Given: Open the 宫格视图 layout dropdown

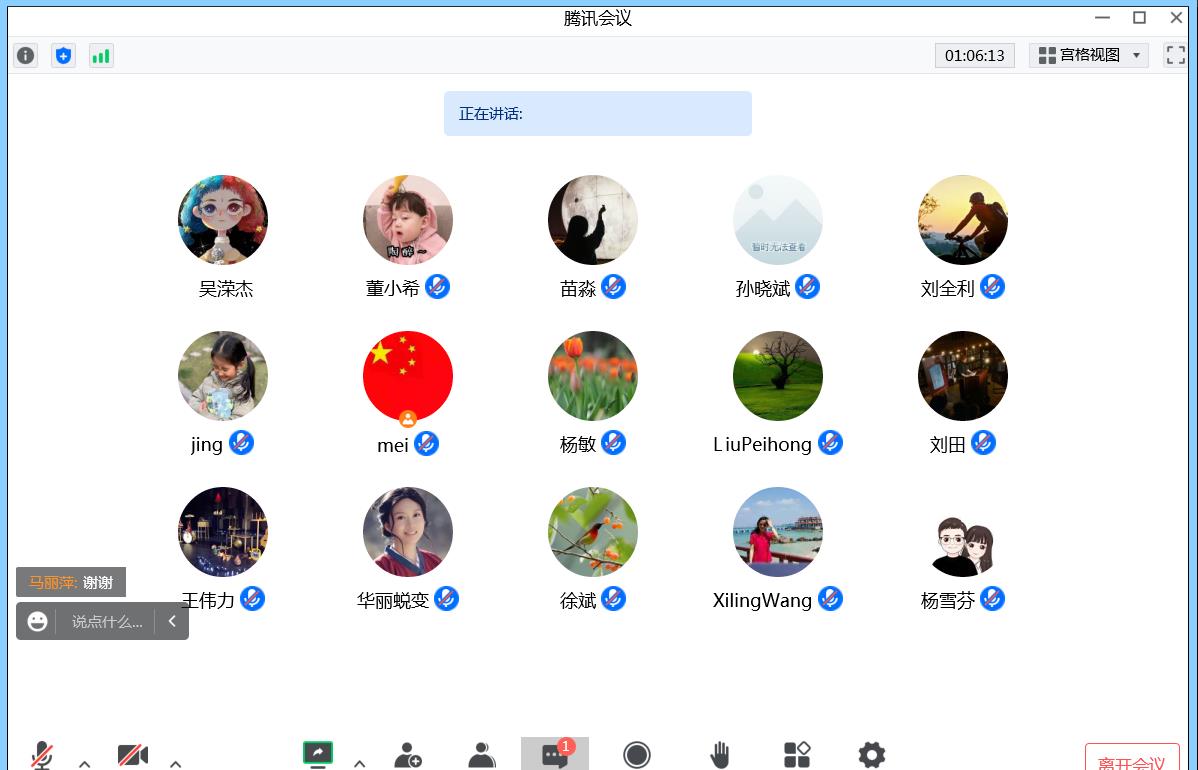Looking at the screenshot, I should tap(1089, 56).
